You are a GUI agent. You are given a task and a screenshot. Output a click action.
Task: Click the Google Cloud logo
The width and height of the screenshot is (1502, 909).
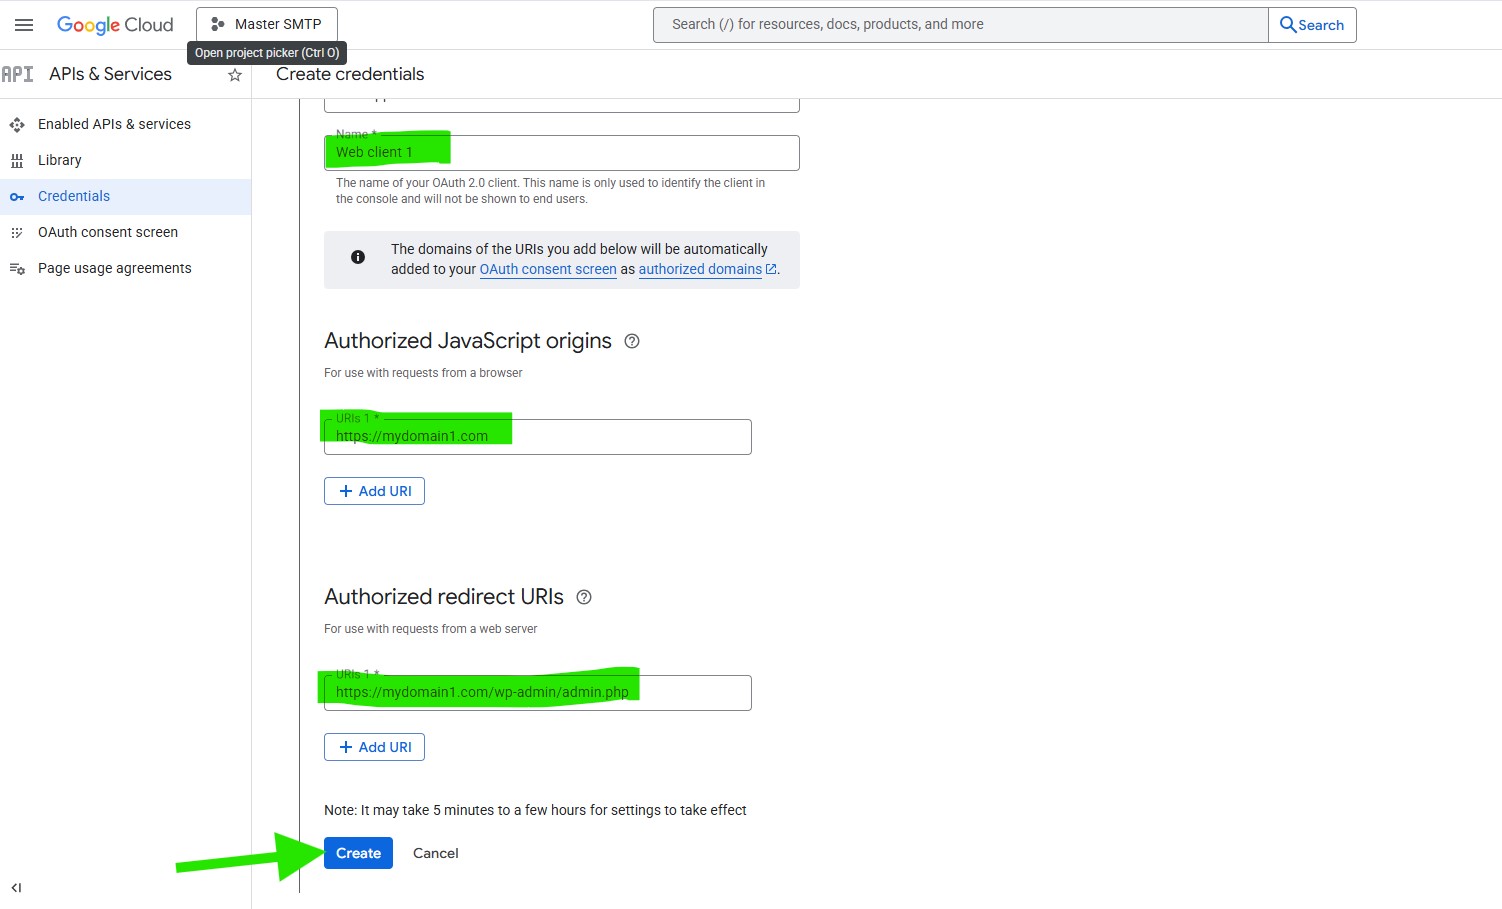115,25
